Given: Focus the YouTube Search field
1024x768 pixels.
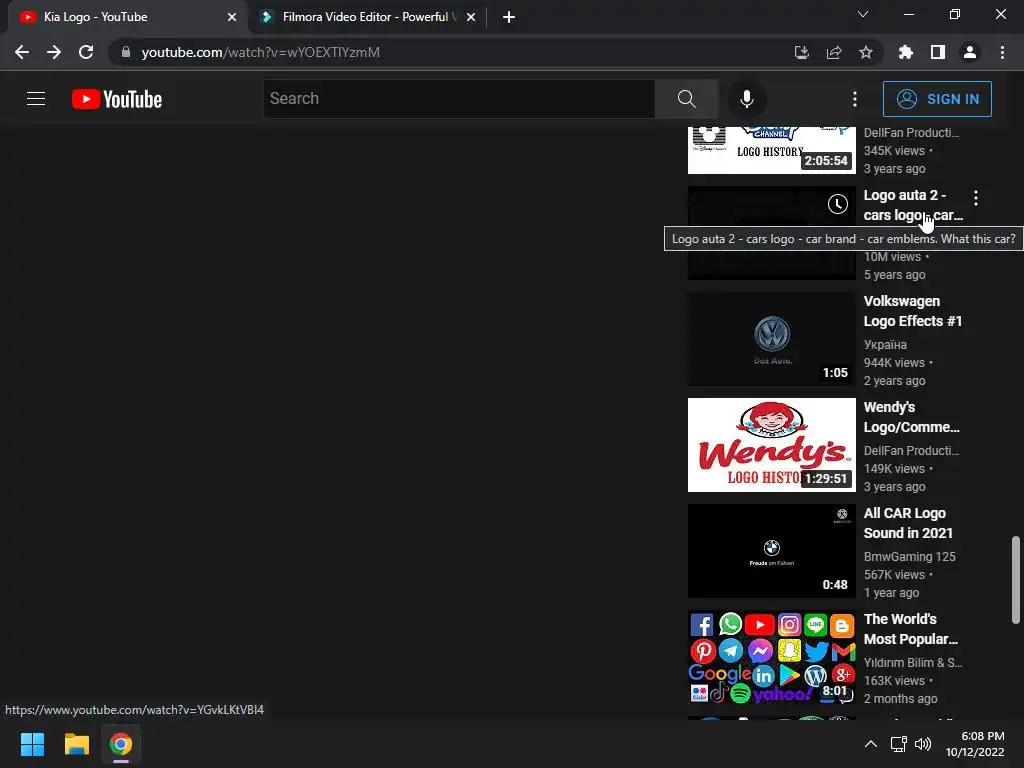Looking at the screenshot, I should (x=459, y=99).
